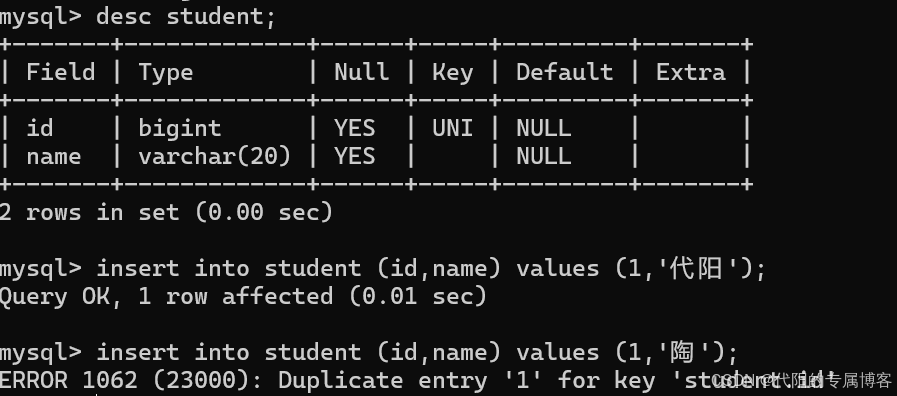Click NULL default in the name row
Image resolution: width=897 pixels, height=396 pixels.
pyautogui.click(x=543, y=156)
